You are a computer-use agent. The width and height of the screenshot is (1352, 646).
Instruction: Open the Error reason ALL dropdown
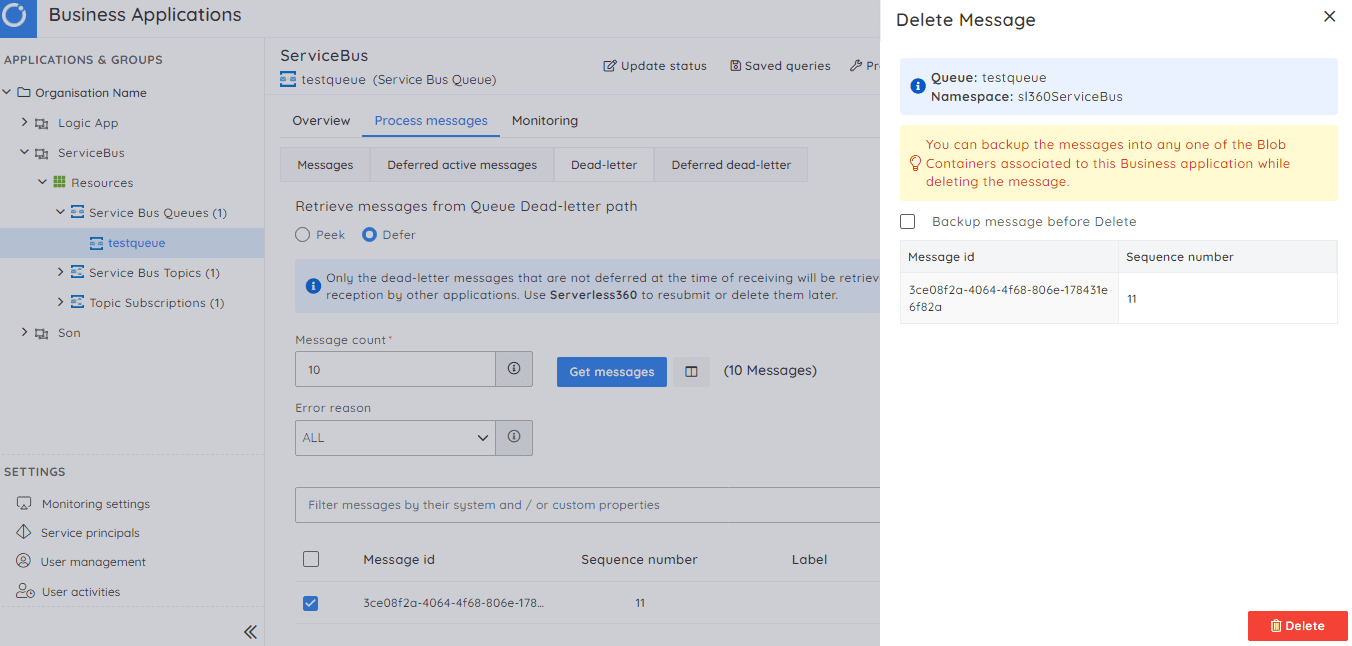point(395,438)
